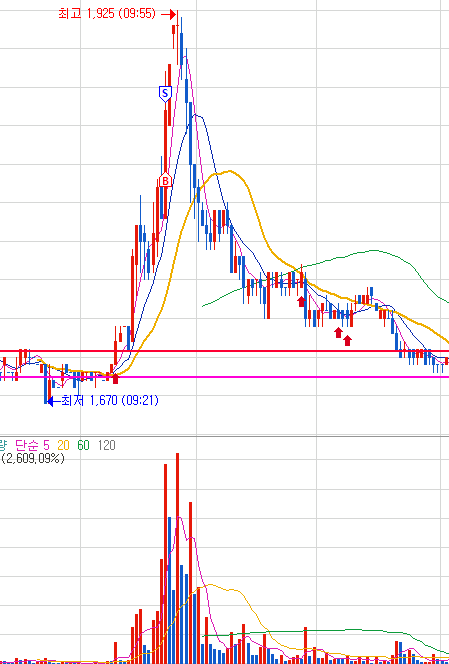The height and width of the screenshot is (664, 449).
Task: Click the 최저 1,670 (09:21) low price label
Action: click(110, 400)
